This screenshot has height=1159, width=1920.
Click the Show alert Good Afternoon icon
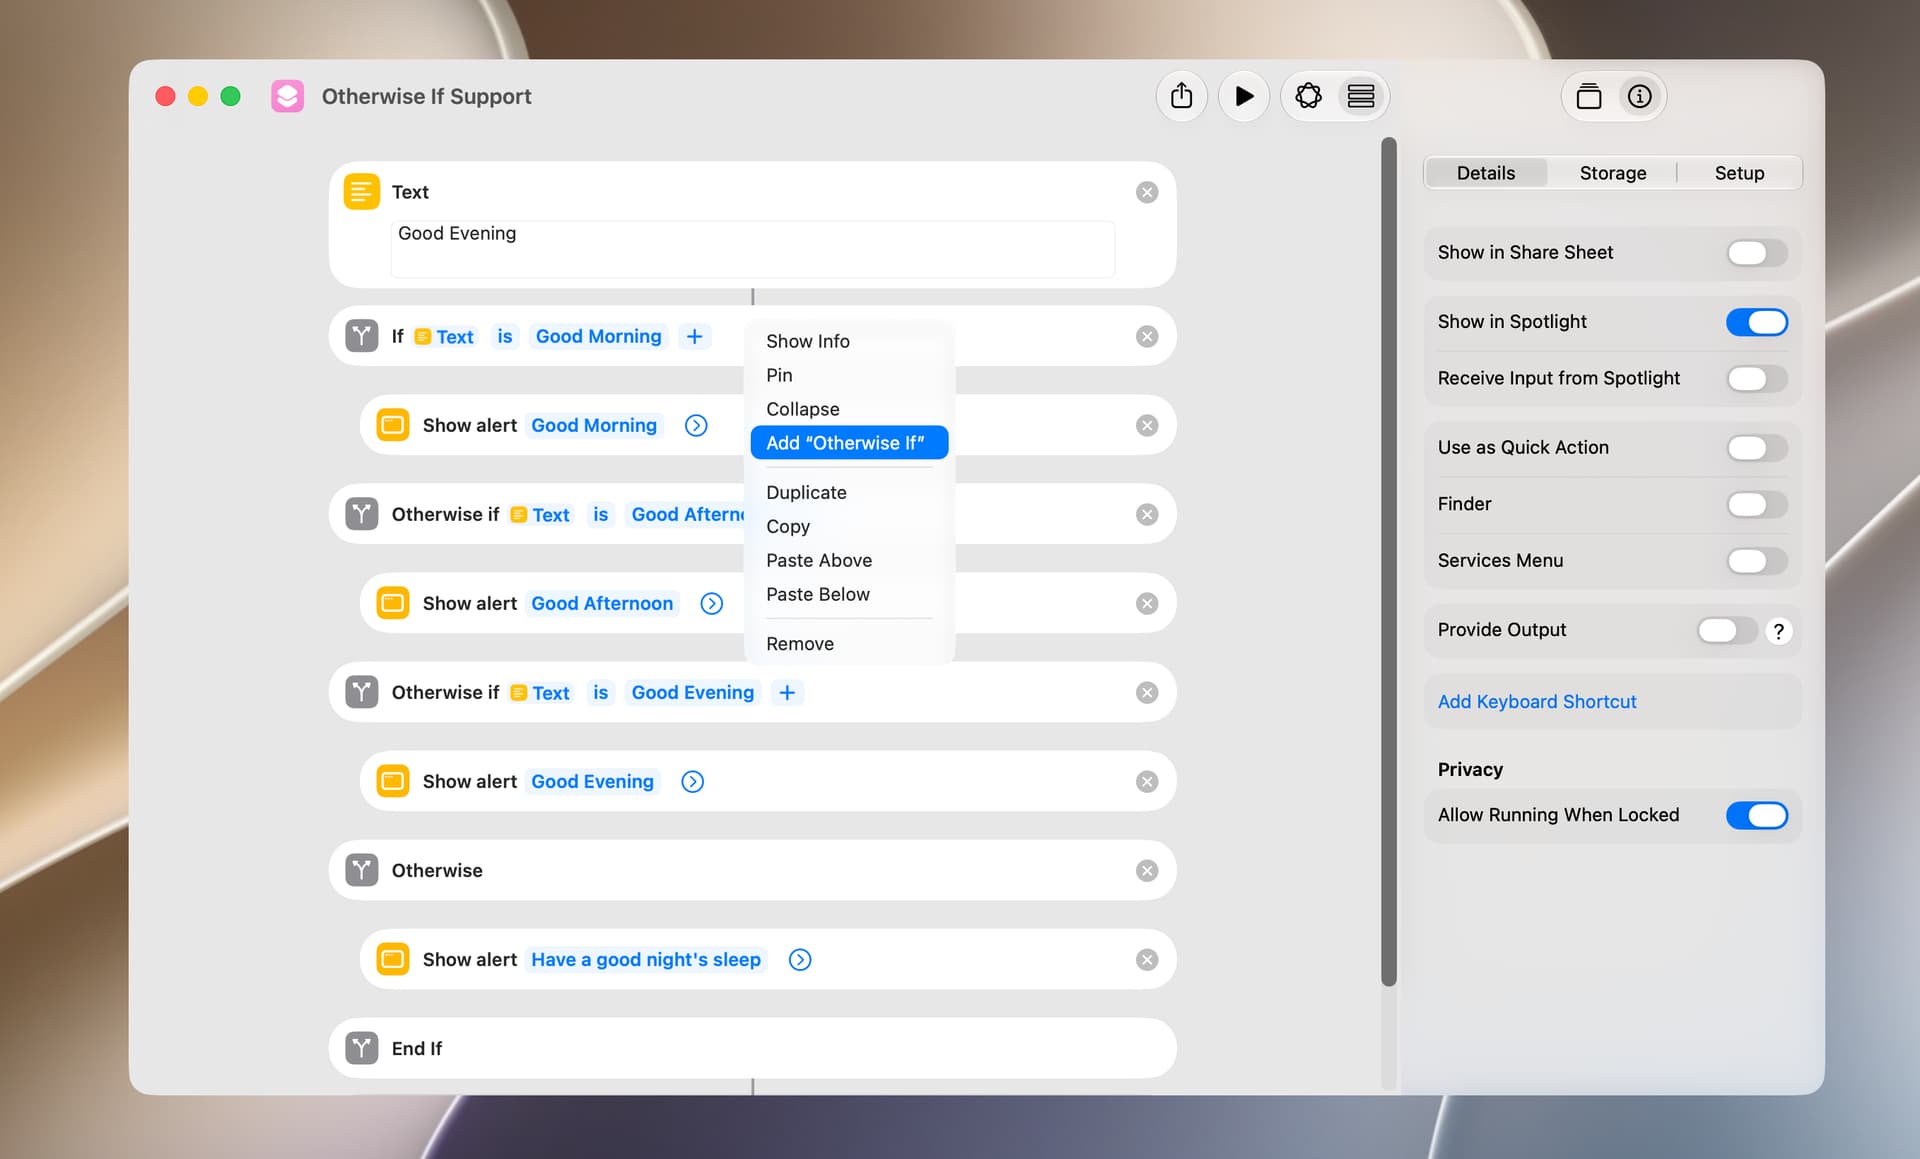pyautogui.click(x=392, y=603)
